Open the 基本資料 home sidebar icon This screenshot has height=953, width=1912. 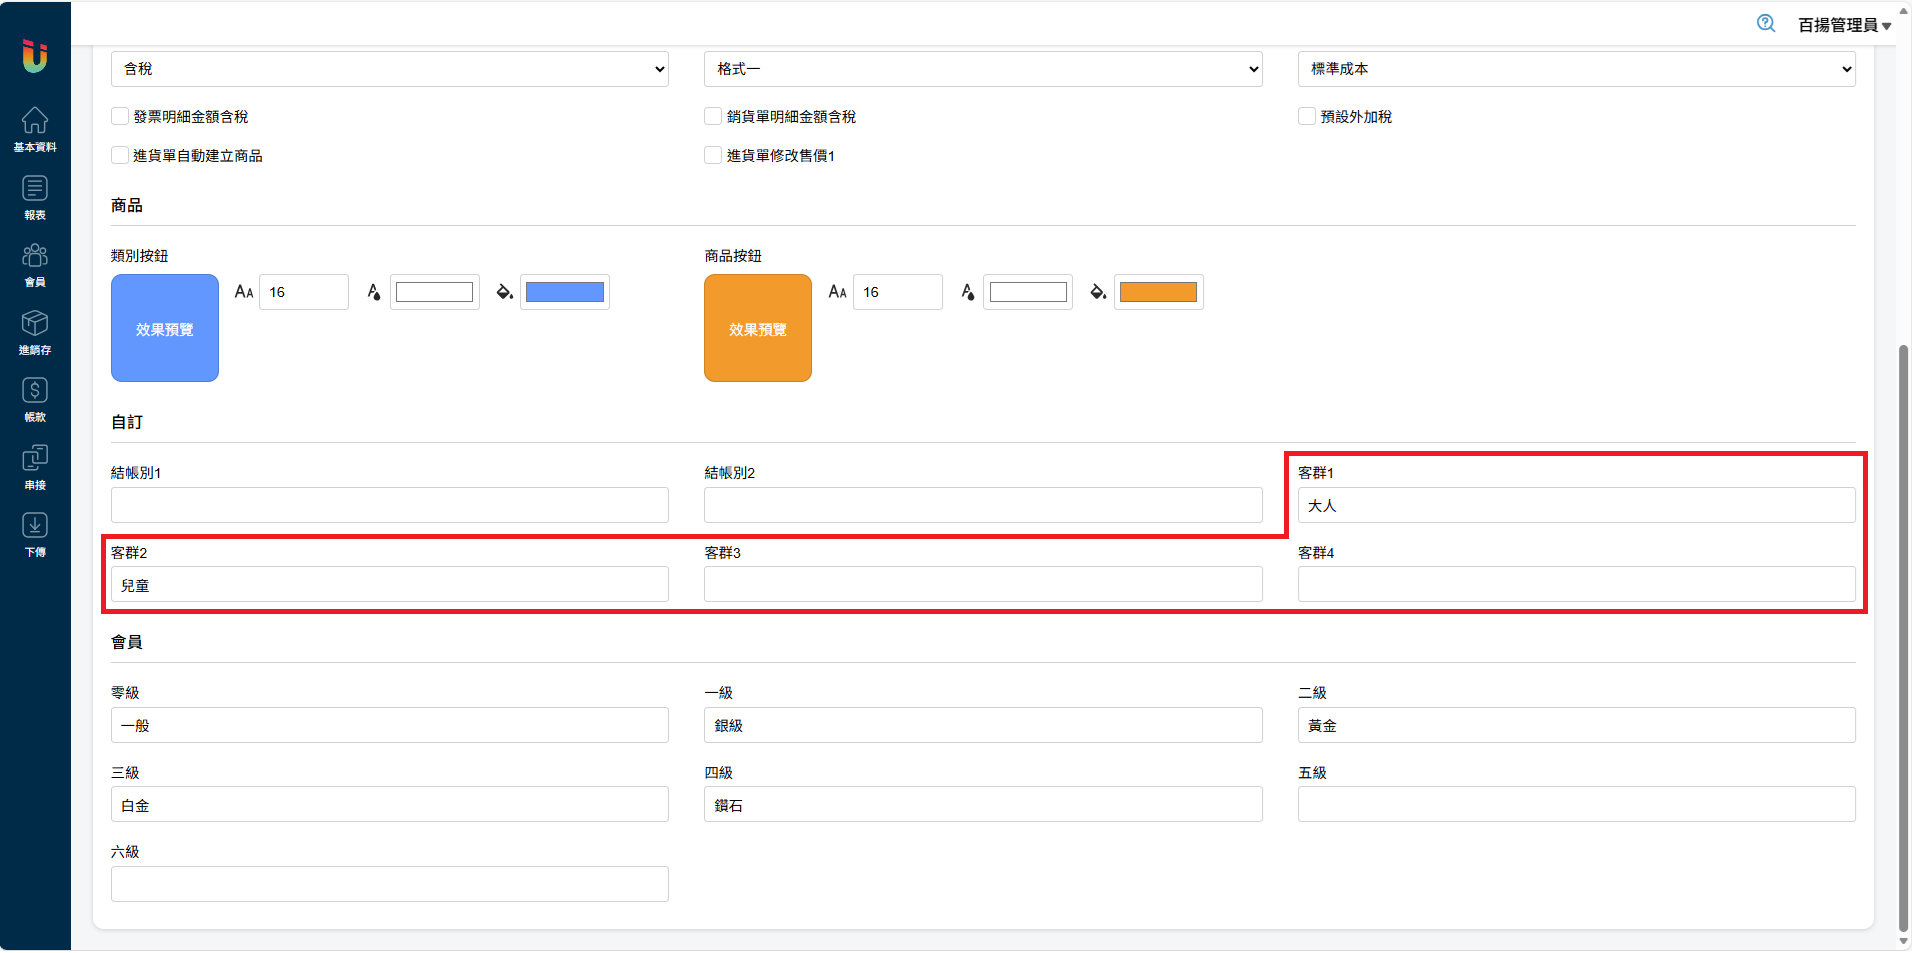35,129
